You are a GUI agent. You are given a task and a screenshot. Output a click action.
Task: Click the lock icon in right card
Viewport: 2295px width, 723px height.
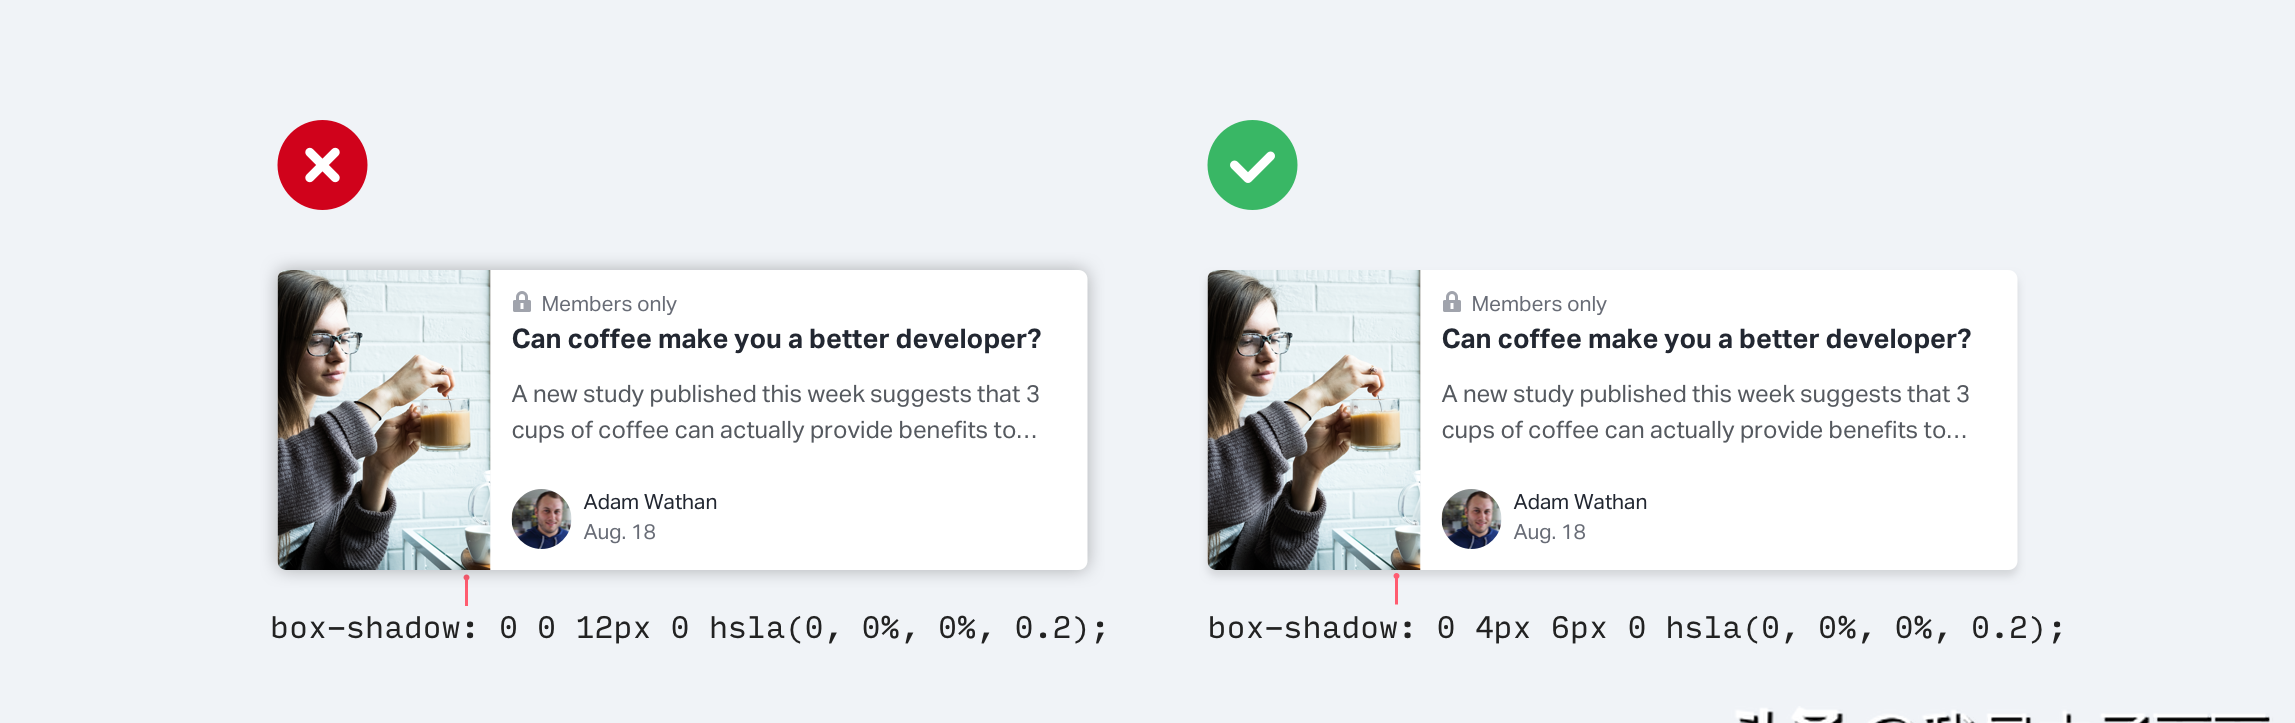tap(1452, 302)
